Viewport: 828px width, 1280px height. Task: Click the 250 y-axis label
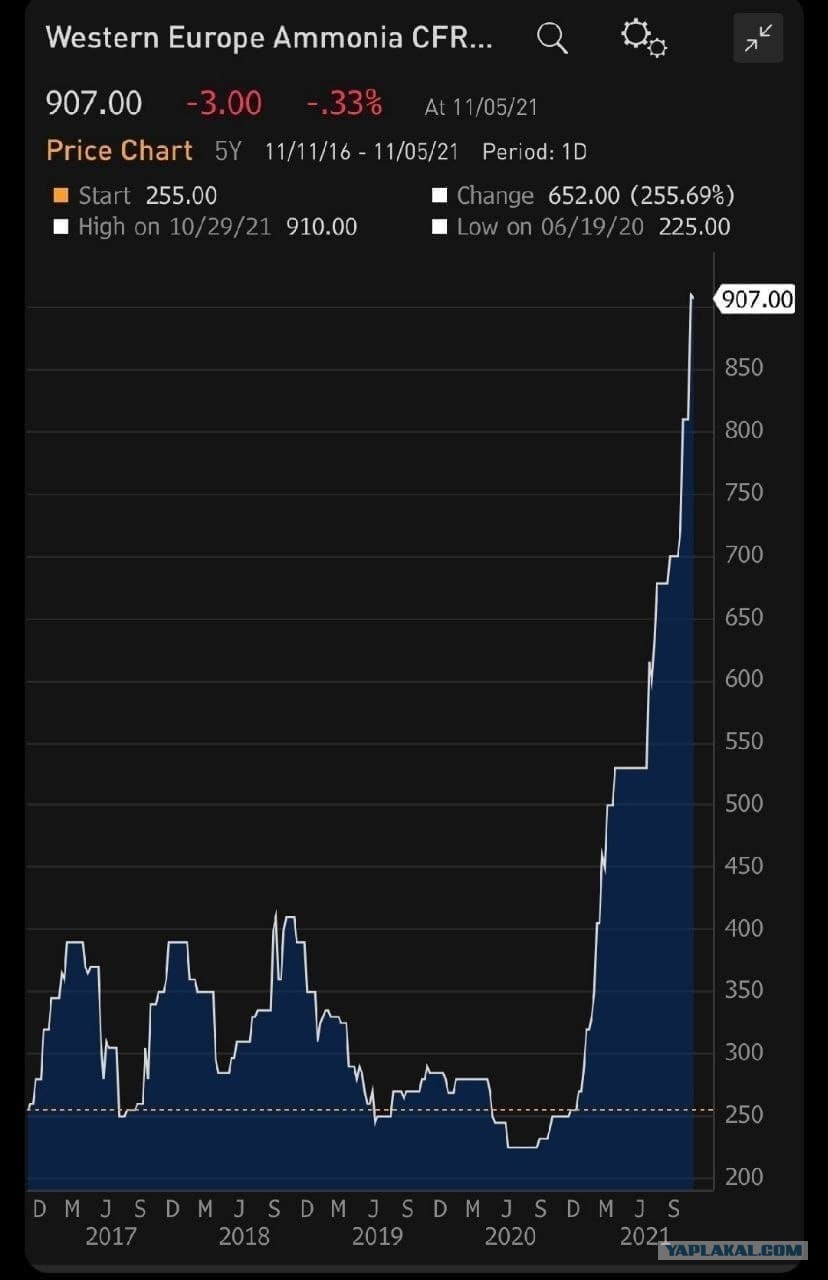(743, 1115)
